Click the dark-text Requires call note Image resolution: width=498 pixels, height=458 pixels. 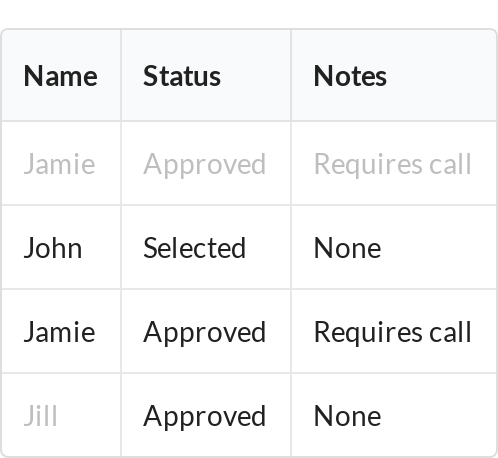point(394,331)
